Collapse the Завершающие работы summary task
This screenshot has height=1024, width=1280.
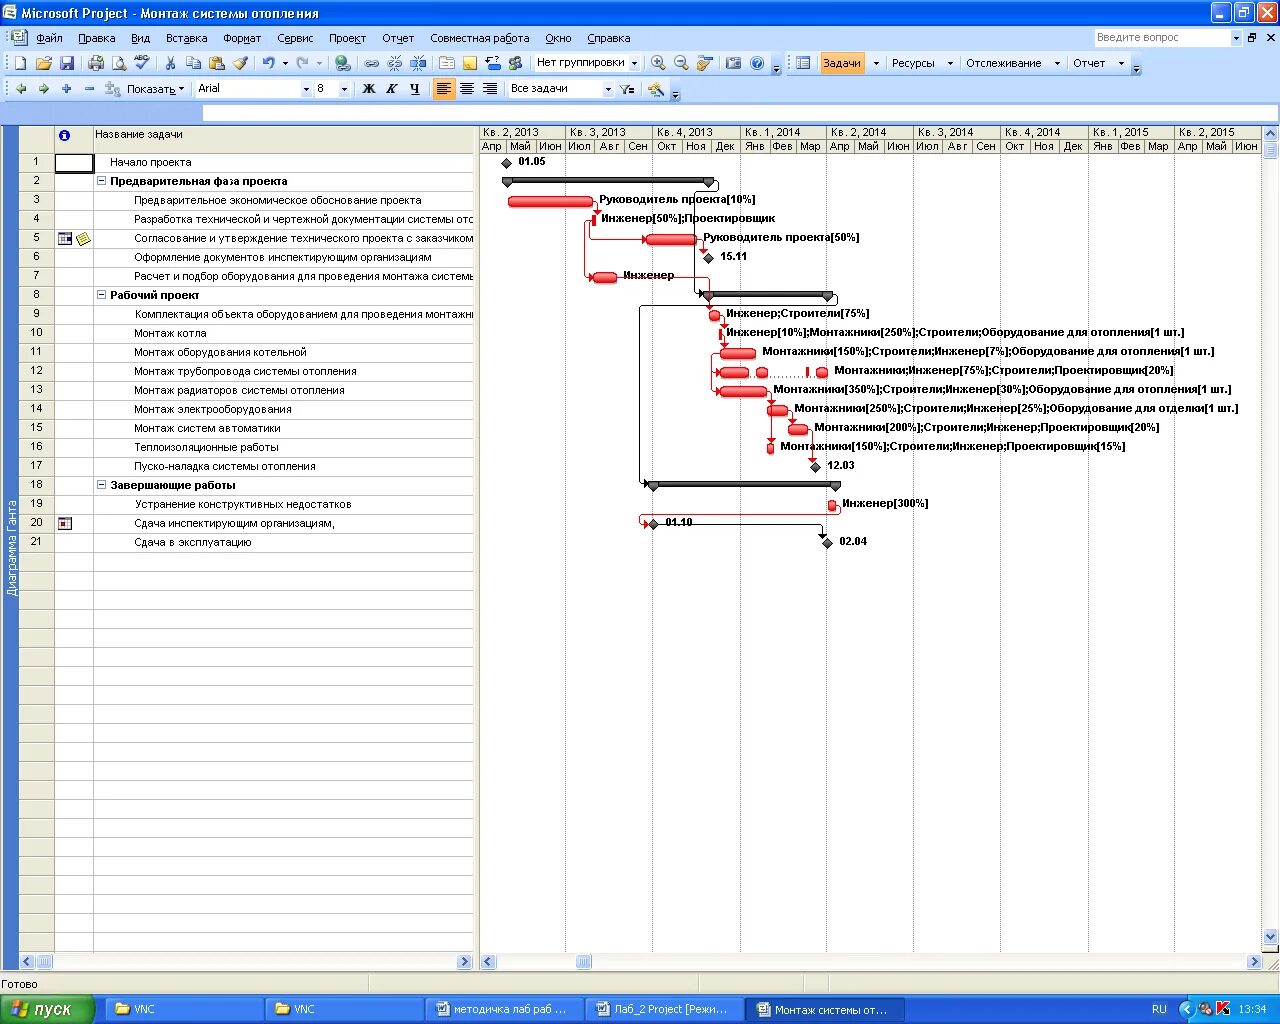pyautogui.click(x=101, y=486)
